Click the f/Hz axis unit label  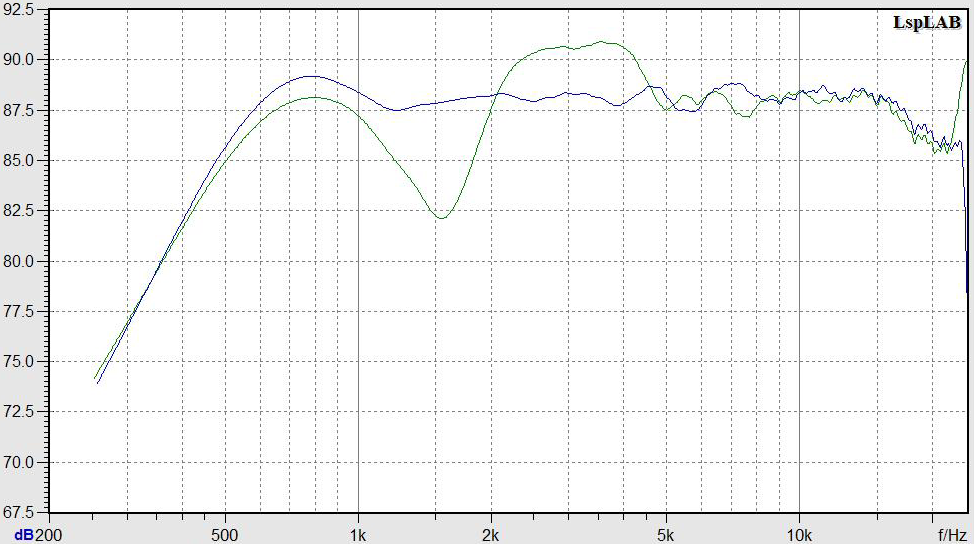pos(952,535)
